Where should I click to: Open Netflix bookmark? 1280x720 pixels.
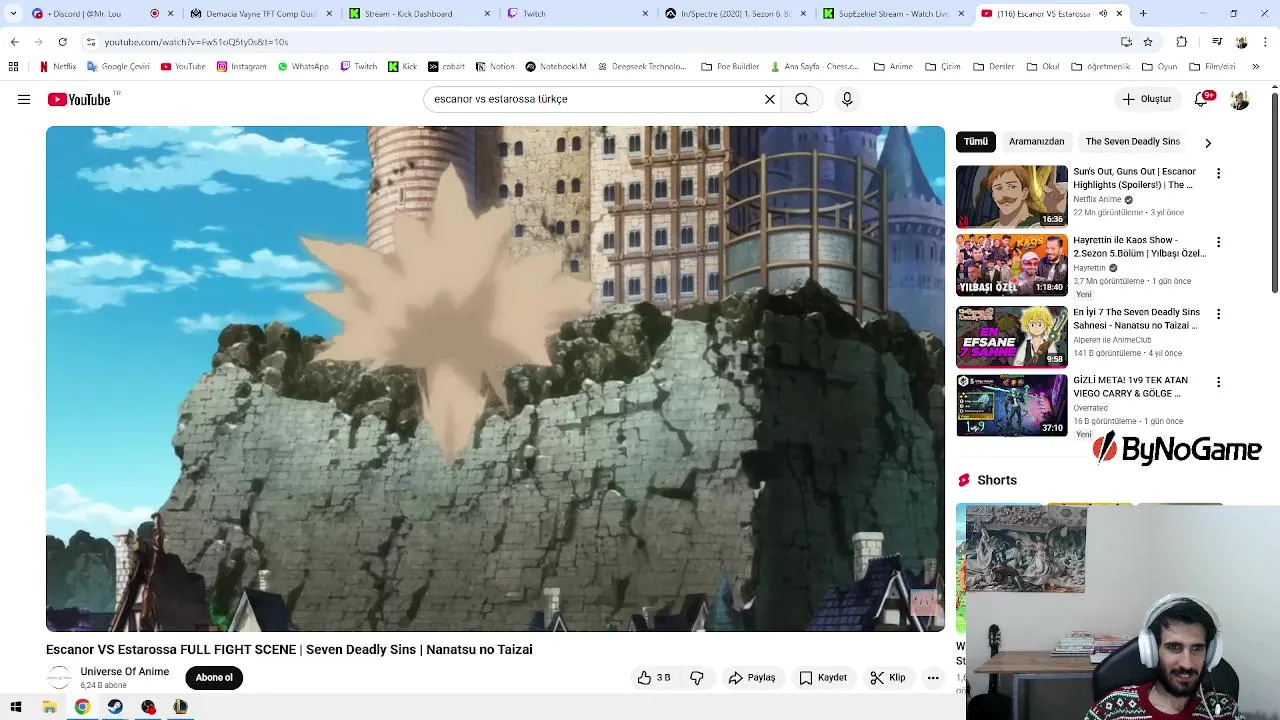tap(58, 67)
